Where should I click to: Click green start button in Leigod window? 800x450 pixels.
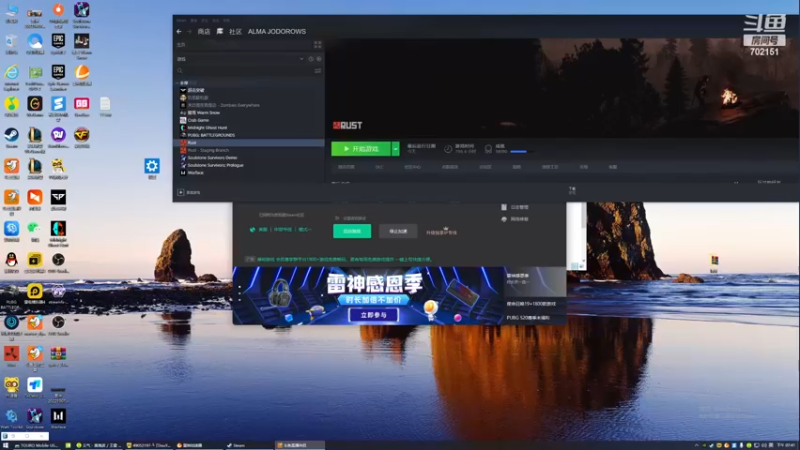[352, 231]
